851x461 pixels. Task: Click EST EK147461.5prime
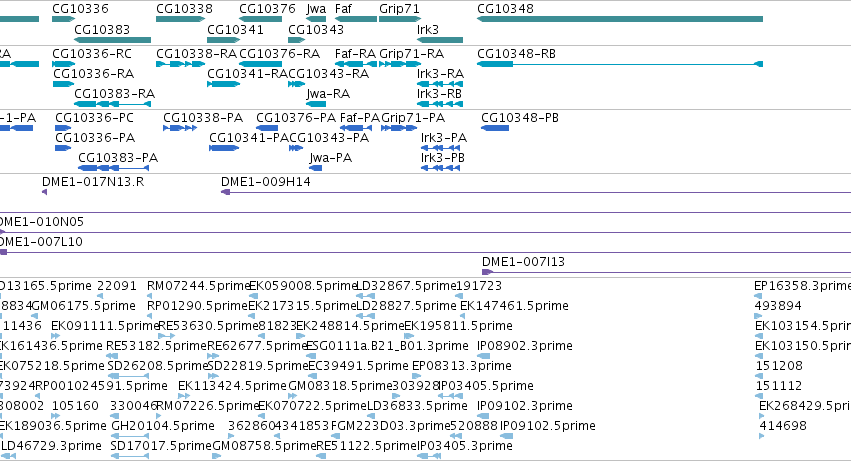pyautogui.click(x=515, y=306)
